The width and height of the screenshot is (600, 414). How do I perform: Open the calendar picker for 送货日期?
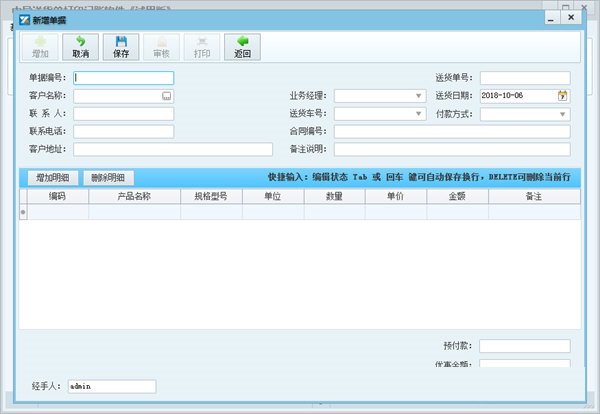pos(562,96)
